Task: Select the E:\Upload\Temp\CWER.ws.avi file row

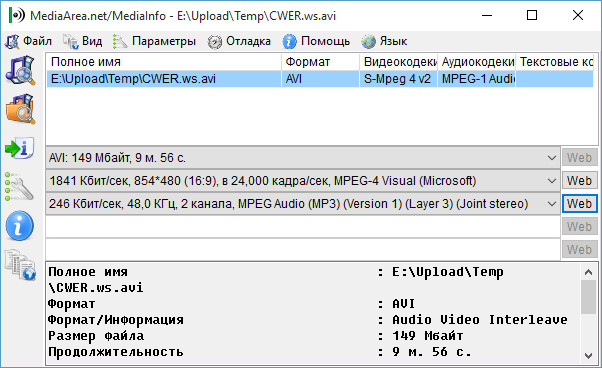Action: point(320,79)
